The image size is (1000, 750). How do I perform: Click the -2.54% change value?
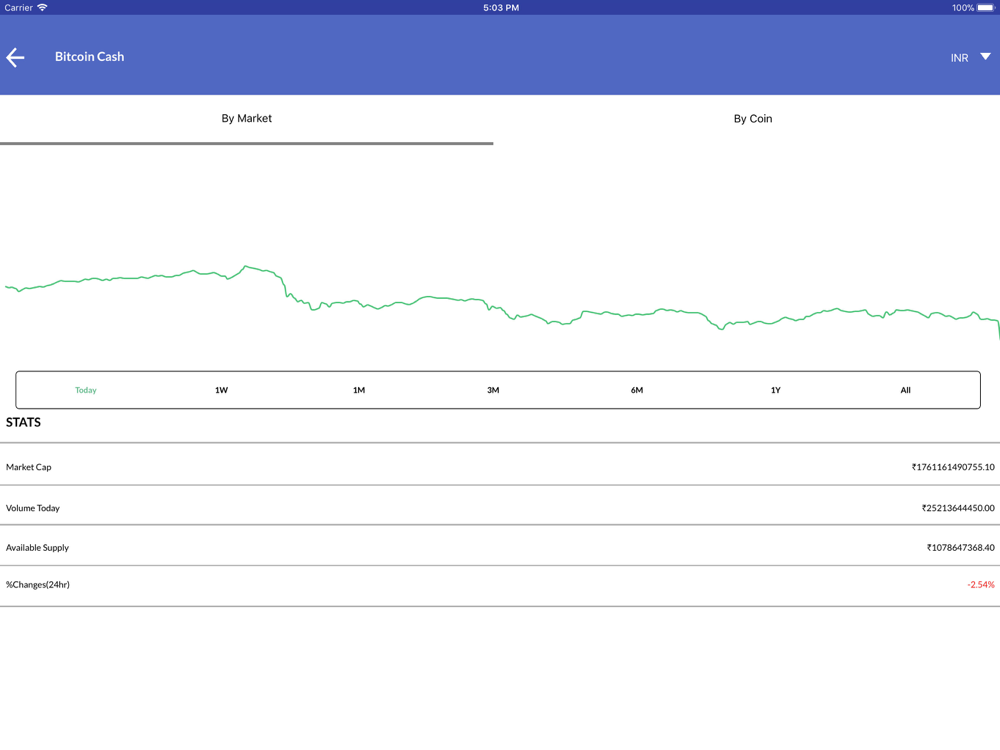tap(981, 585)
